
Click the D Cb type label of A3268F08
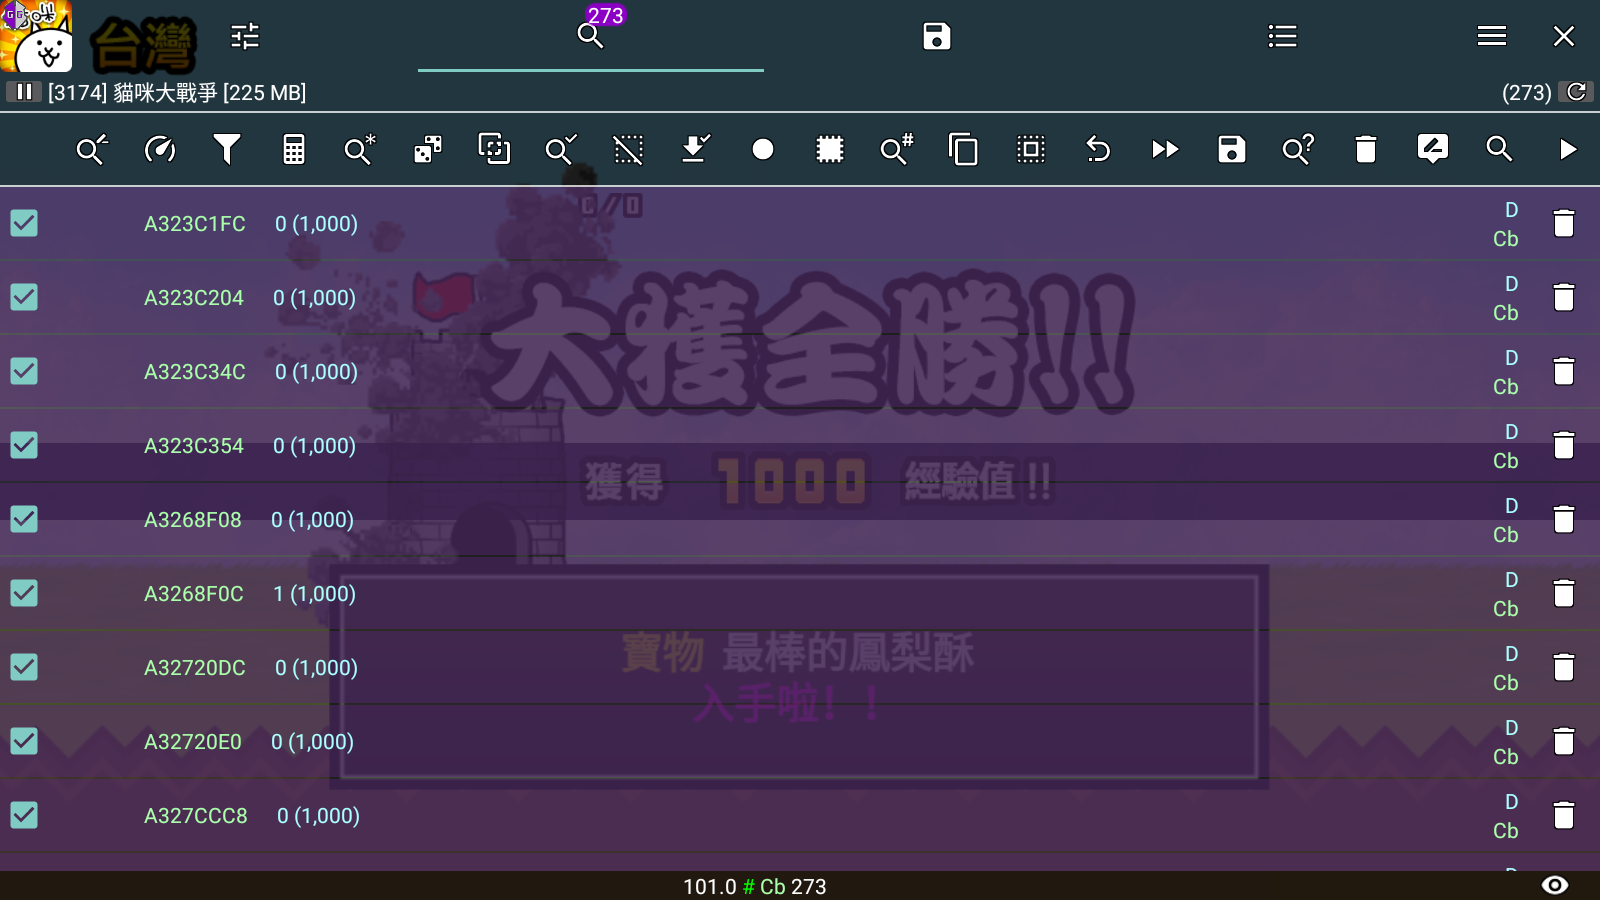(x=1506, y=520)
